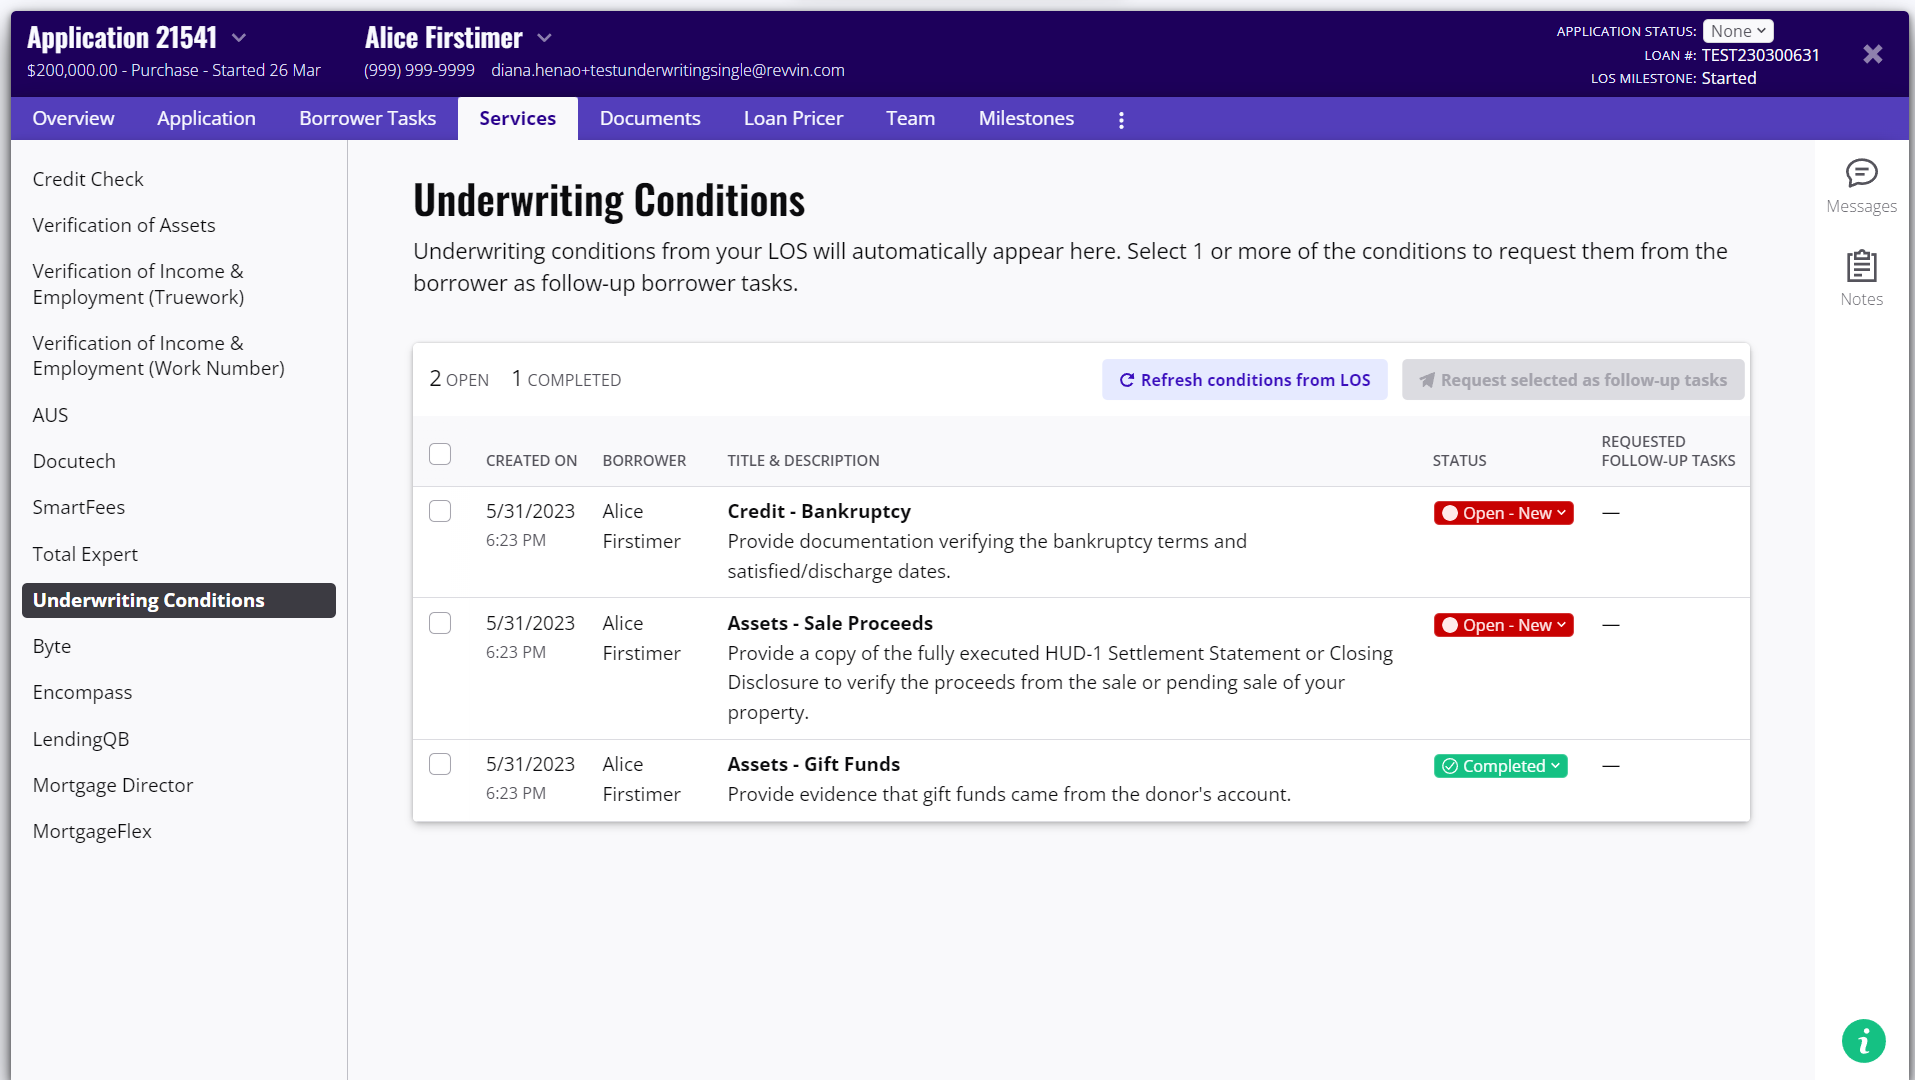Check the Credit - Bankruptcy condition checkbox

[x=440, y=512]
